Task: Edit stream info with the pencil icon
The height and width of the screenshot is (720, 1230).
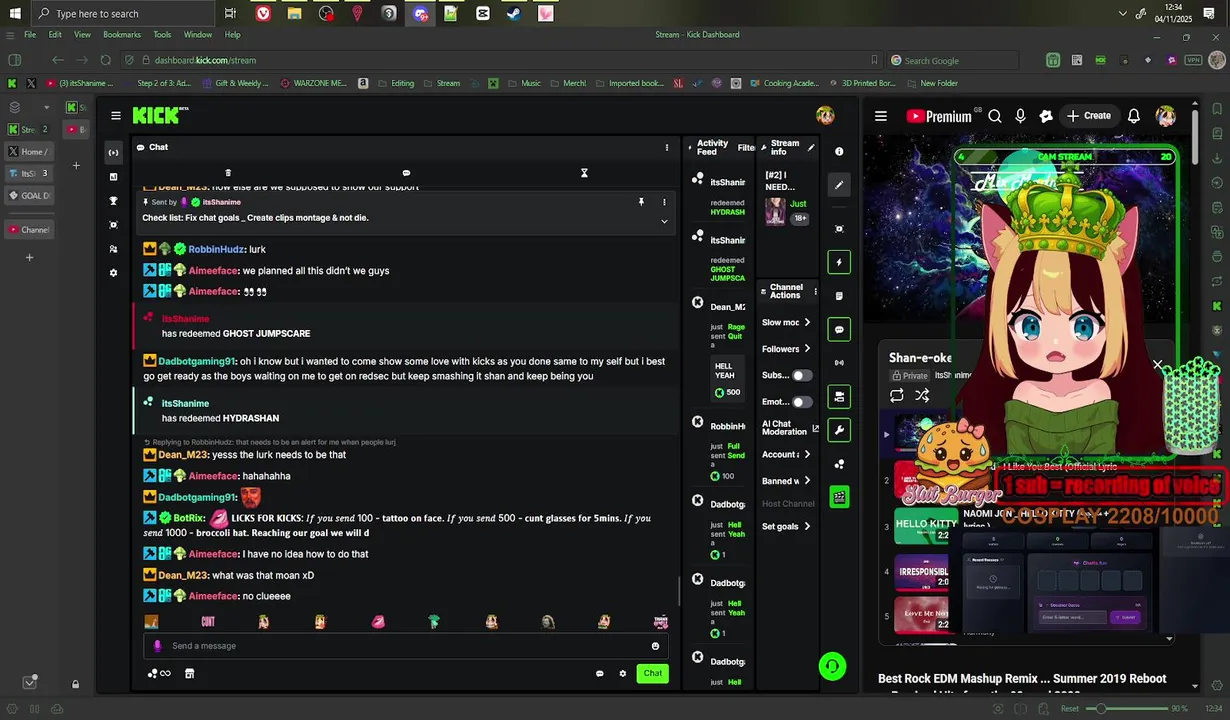Action: point(811,148)
